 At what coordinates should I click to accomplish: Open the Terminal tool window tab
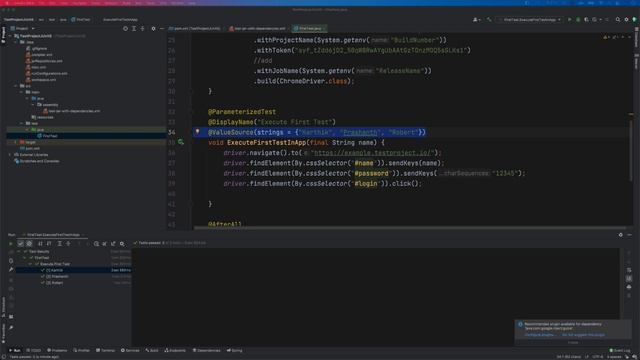tap(105, 350)
